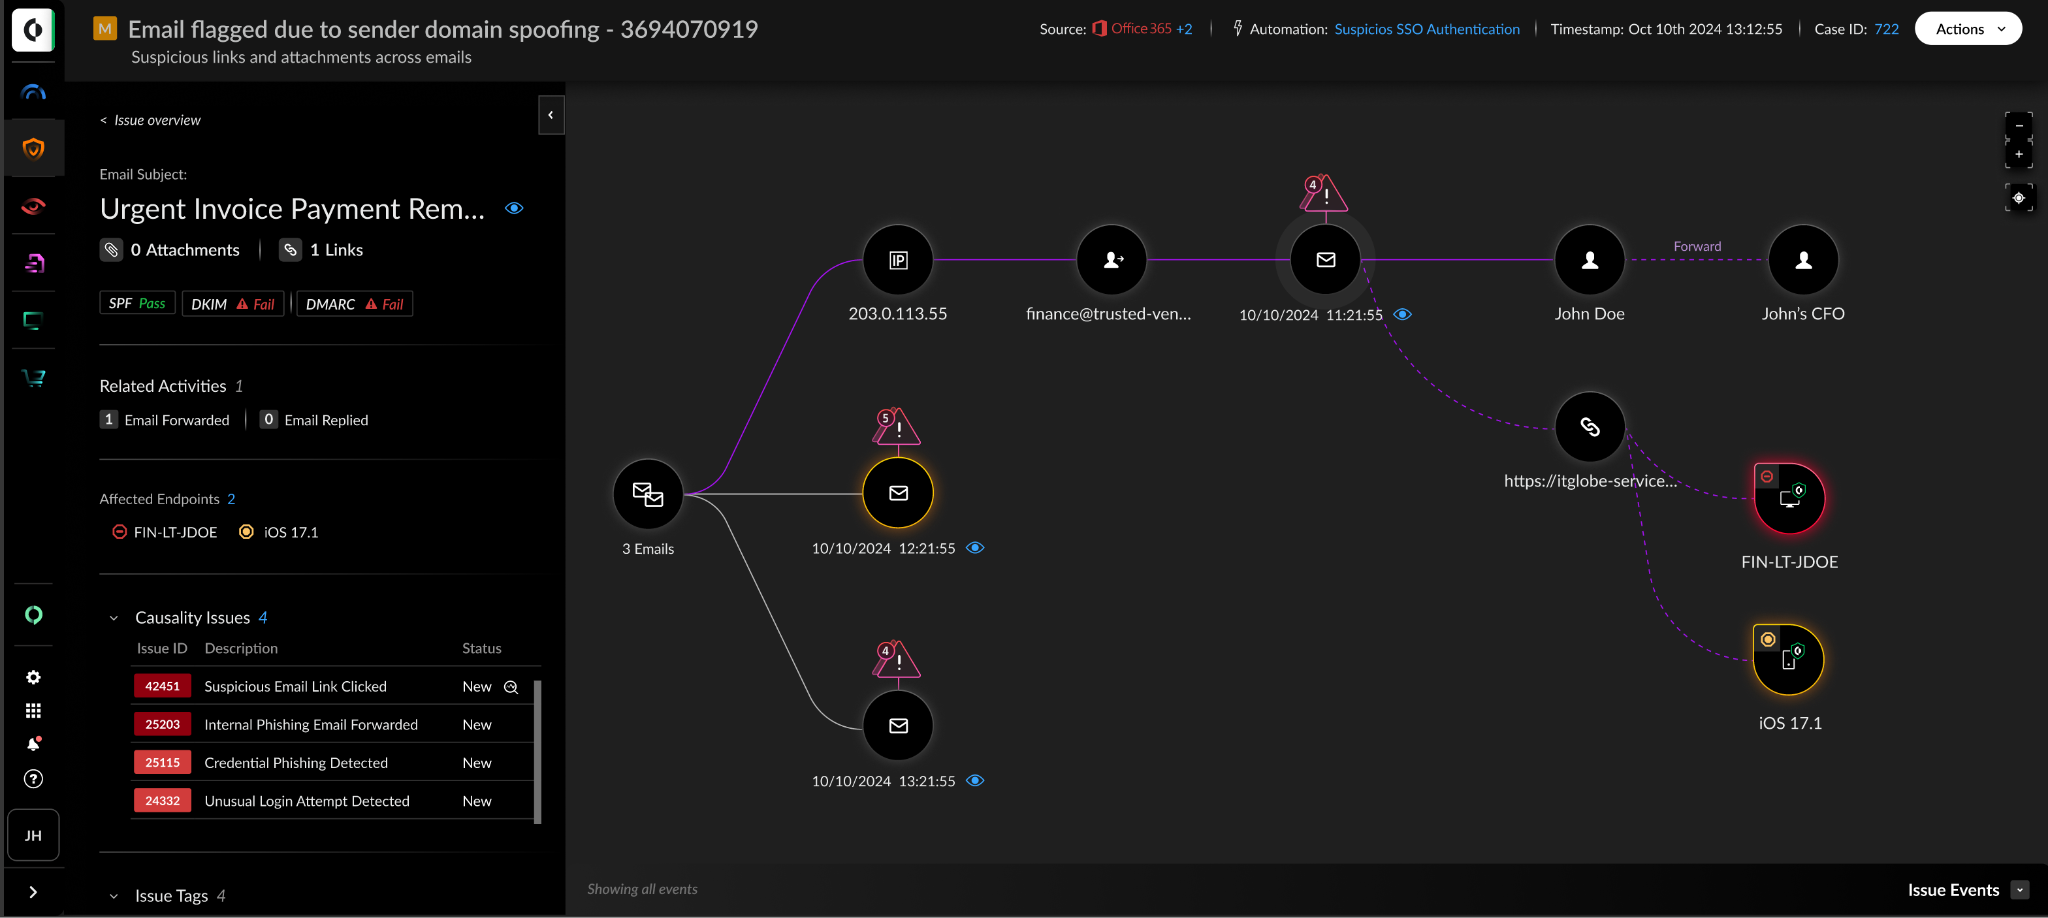
Task: Open the settings gear in sidebar
Action: (x=33, y=678)
